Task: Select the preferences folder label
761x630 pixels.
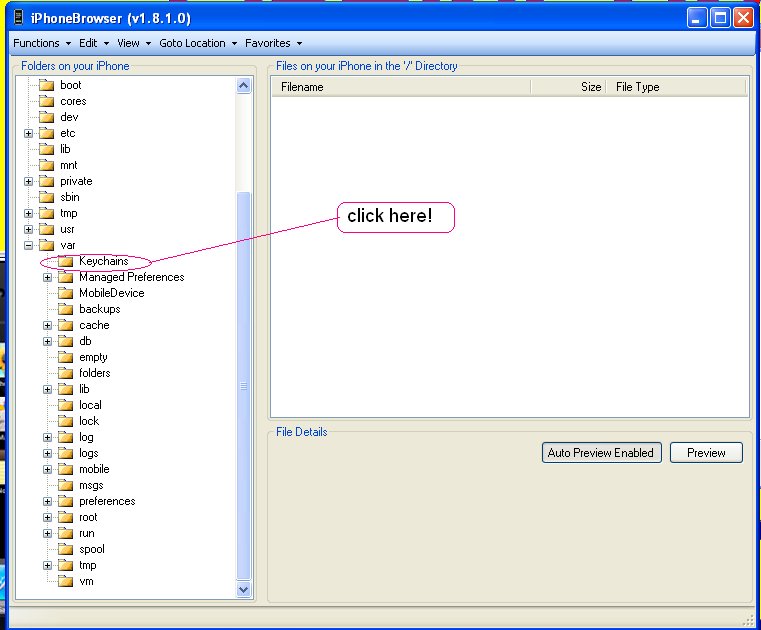Action: point(107,501)
